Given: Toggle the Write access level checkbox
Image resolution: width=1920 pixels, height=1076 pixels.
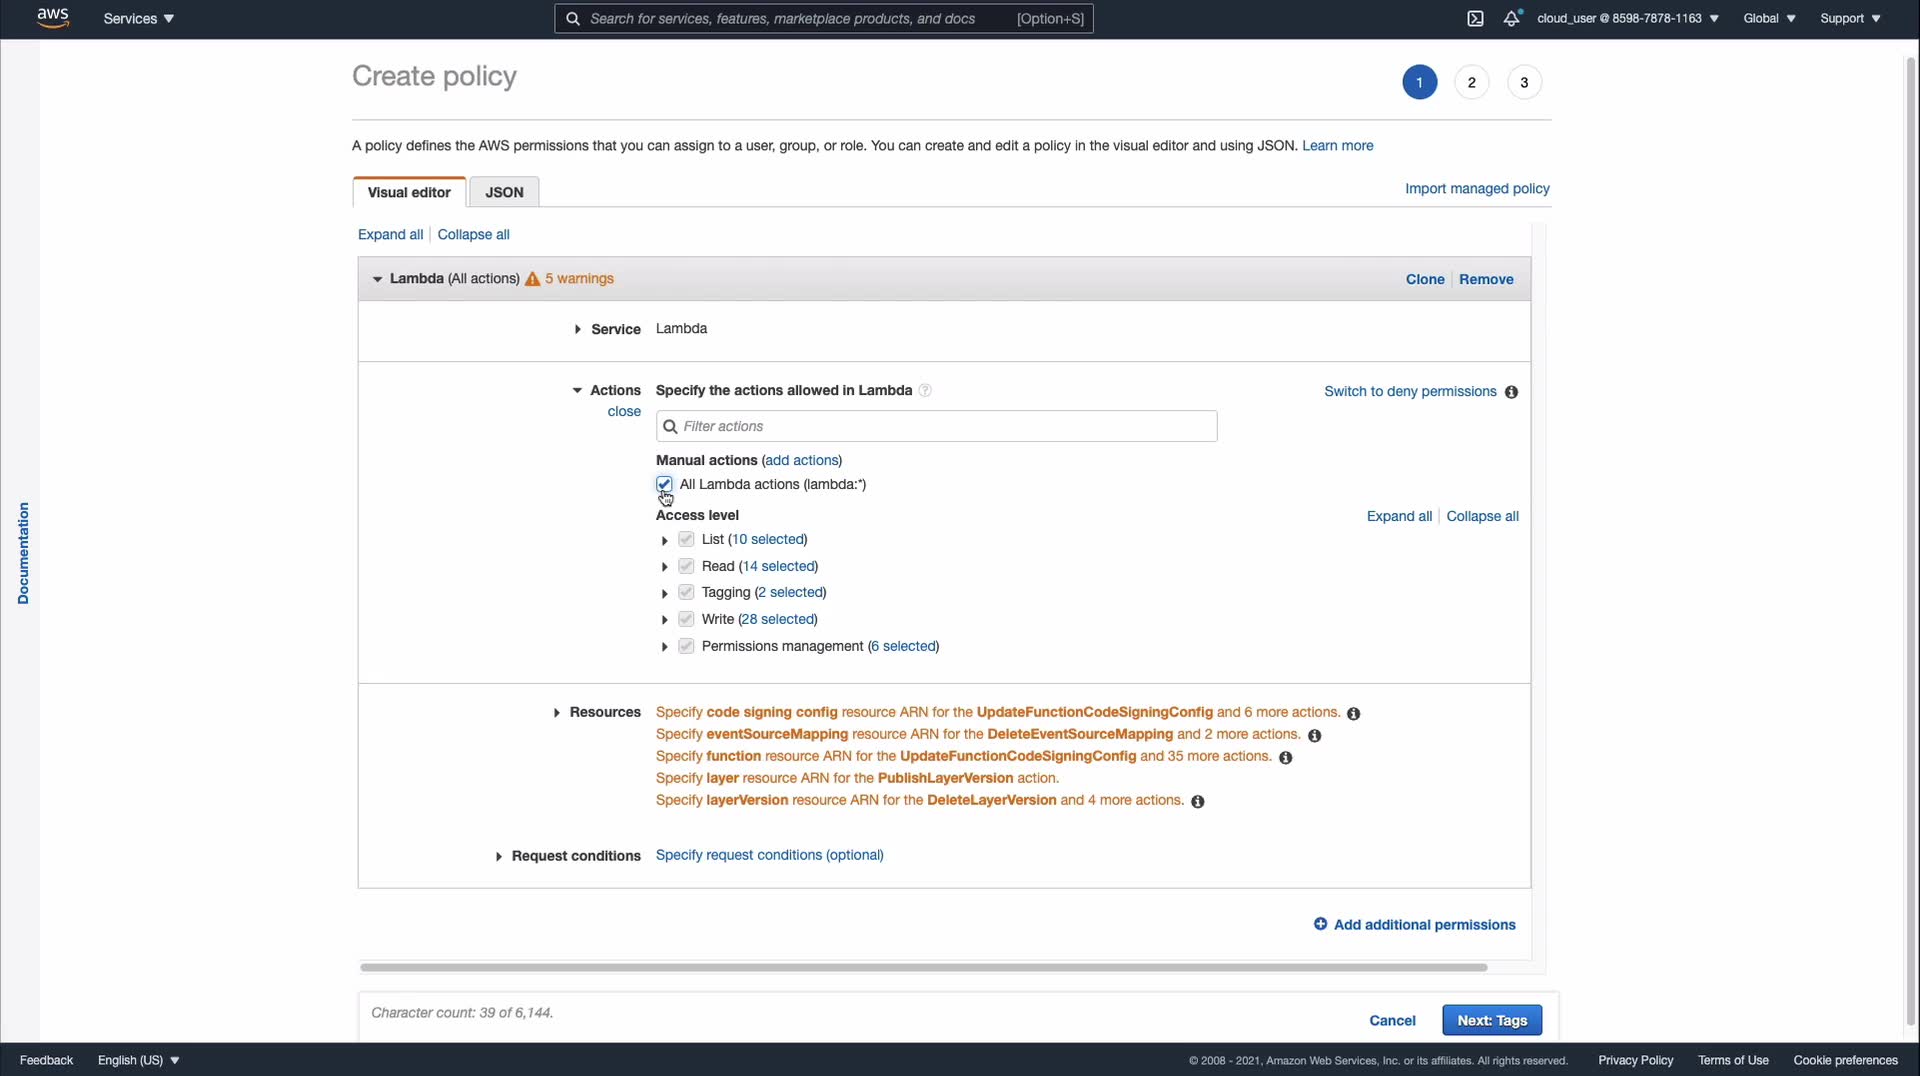Looking at the screenshot, I should point(686,619).
